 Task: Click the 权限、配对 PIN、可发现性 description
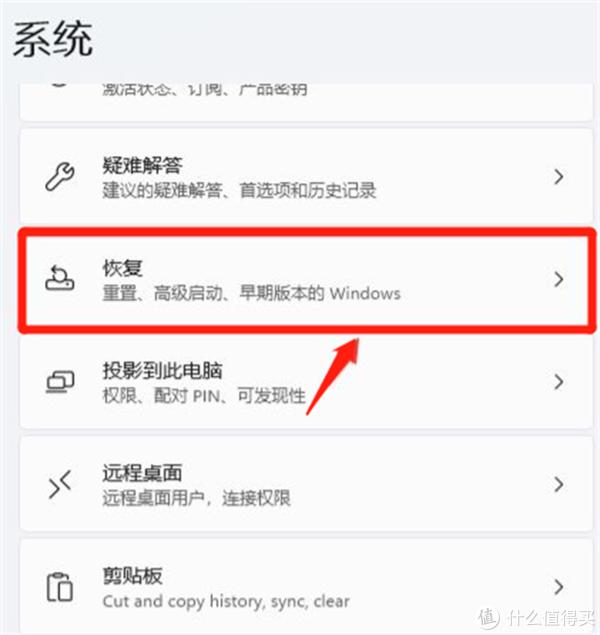tap(204, 395)
